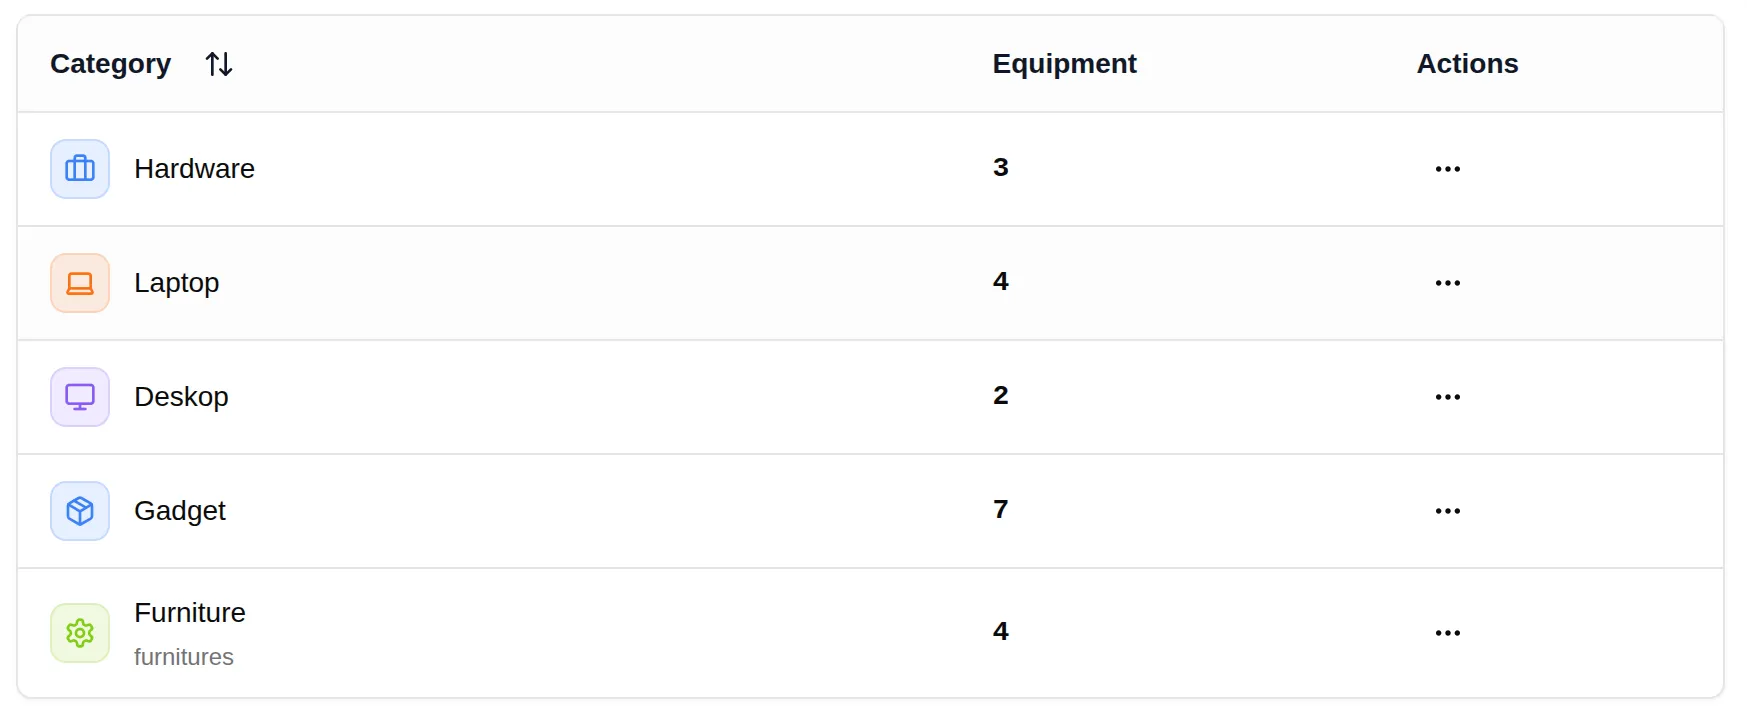Open actions menu for Laptop row
This screenshot has width=1747, height=714.
point(1447,283)
